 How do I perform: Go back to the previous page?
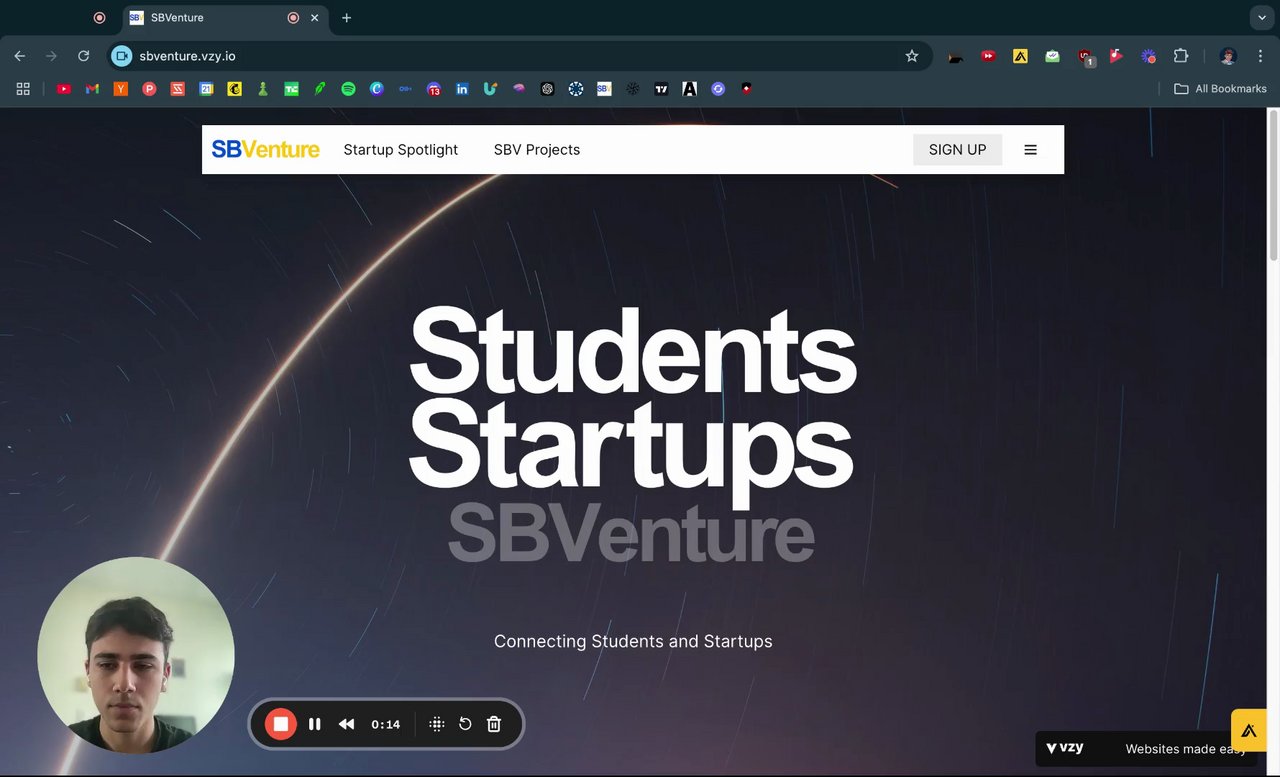point(20,56)
